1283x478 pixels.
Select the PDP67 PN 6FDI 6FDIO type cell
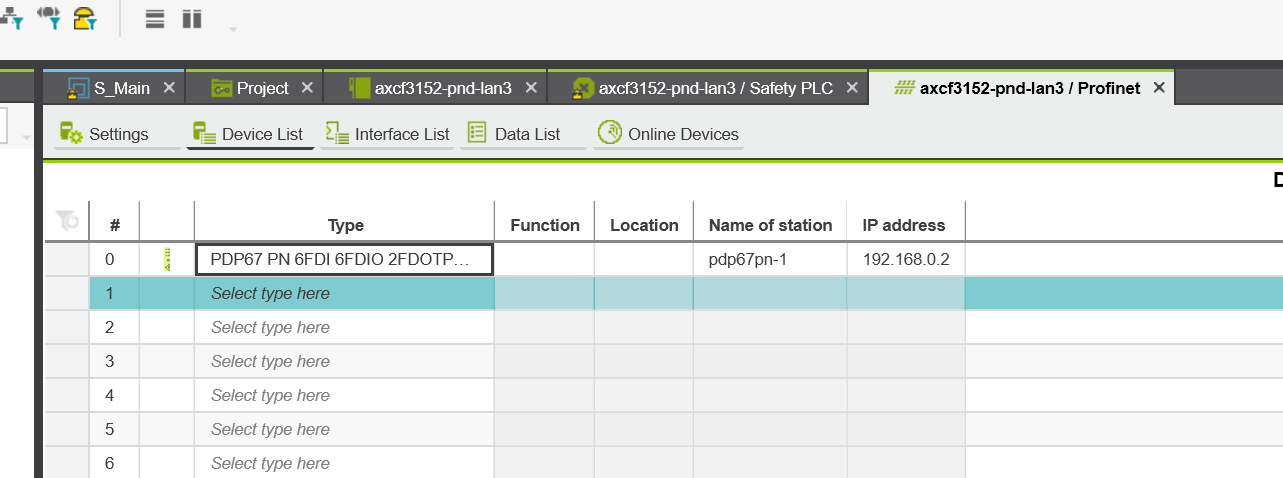click(x=345, y=259)
